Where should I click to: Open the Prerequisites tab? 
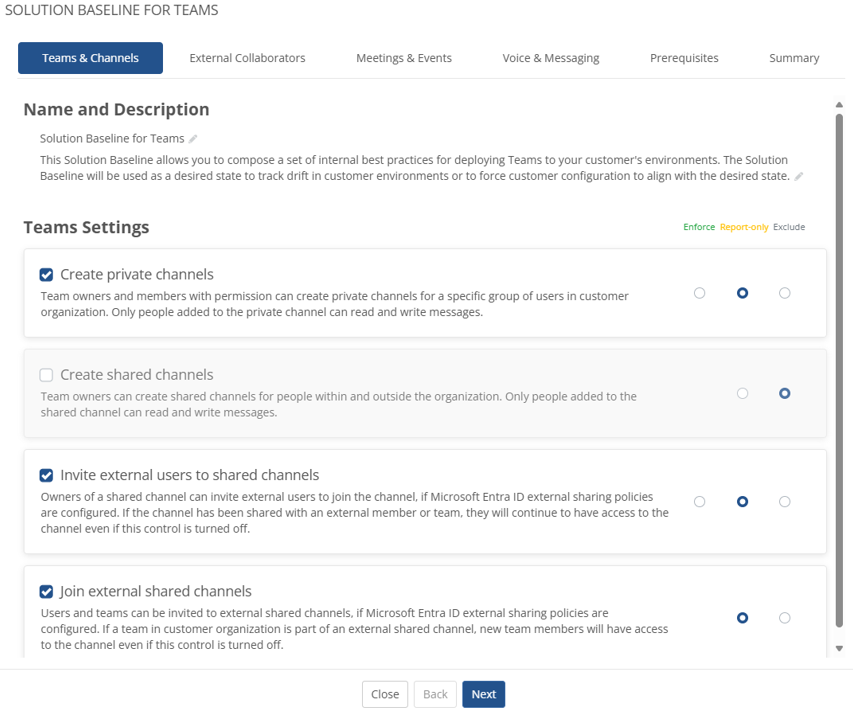(x=684, y=58)
